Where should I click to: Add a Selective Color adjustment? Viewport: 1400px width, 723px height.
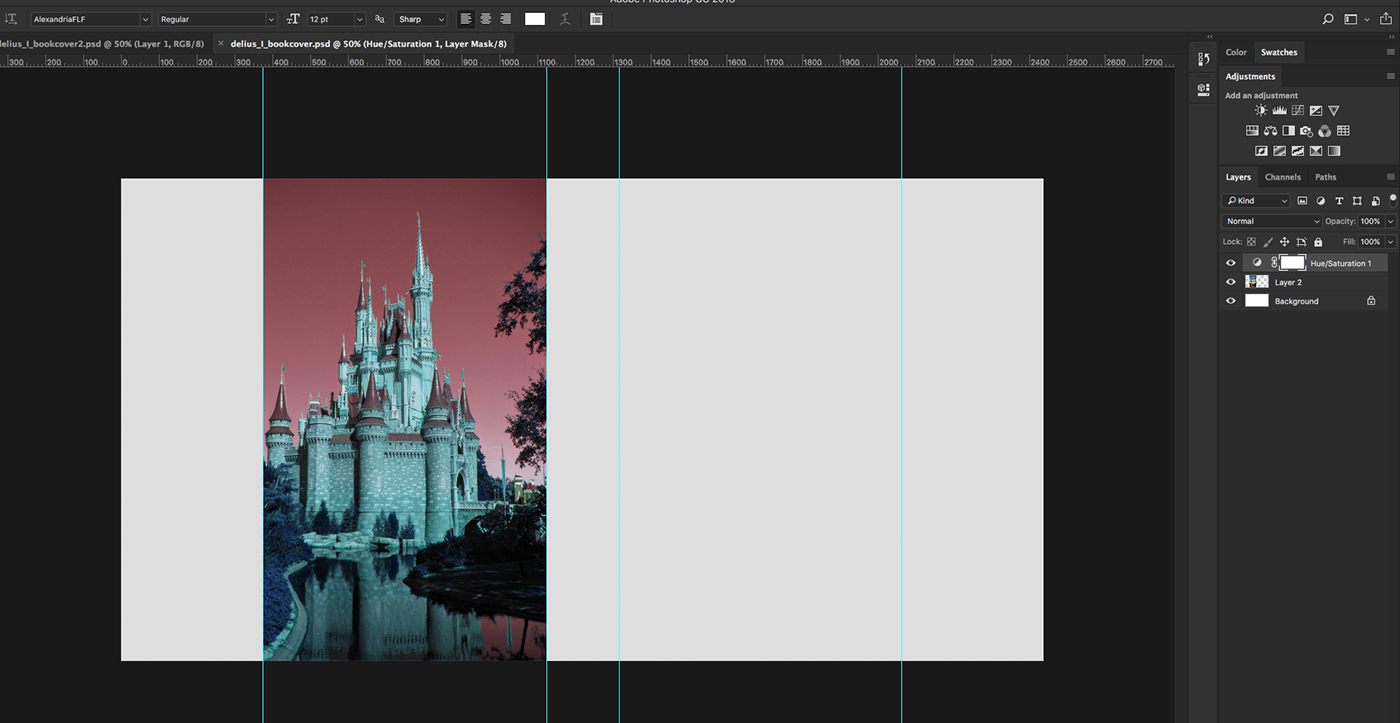coord(1316,151)
